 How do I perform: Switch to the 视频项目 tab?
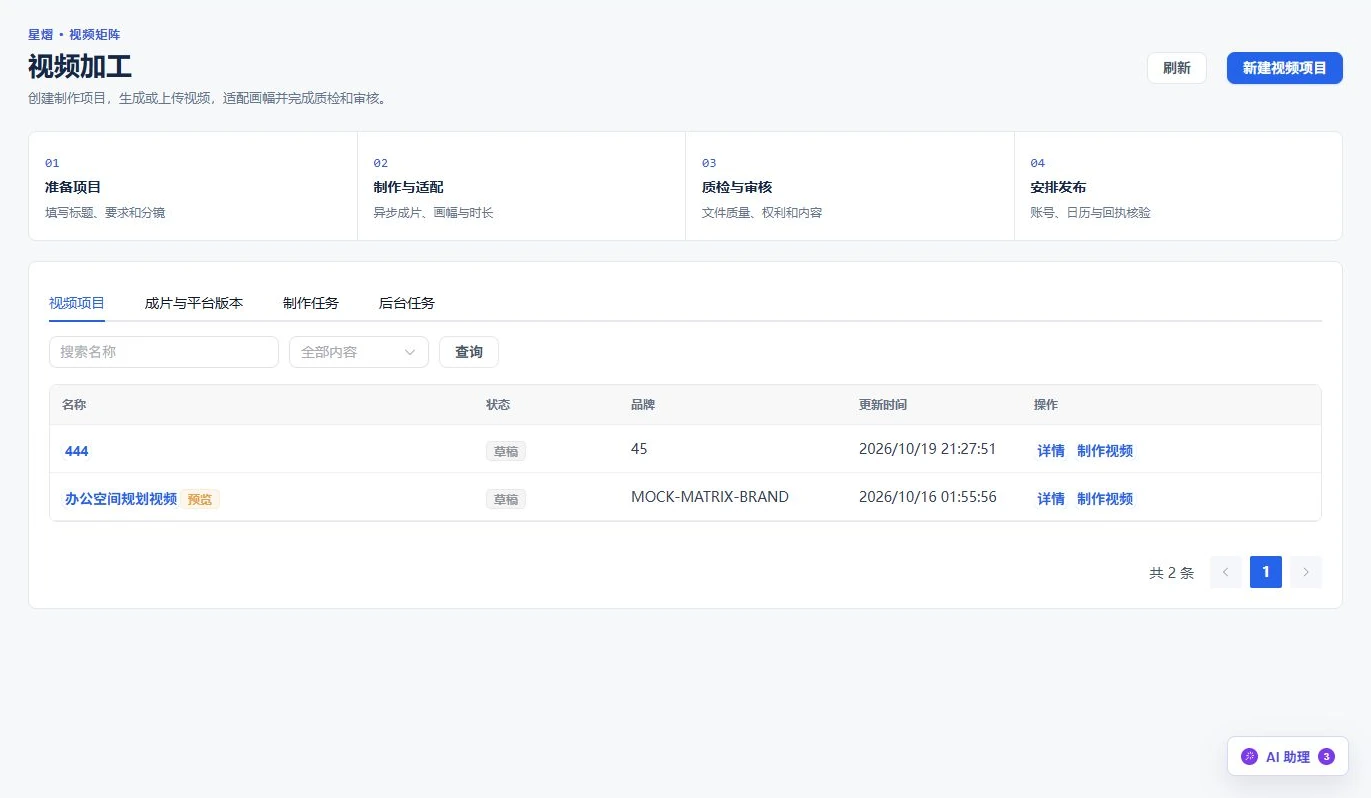point(77,303)
